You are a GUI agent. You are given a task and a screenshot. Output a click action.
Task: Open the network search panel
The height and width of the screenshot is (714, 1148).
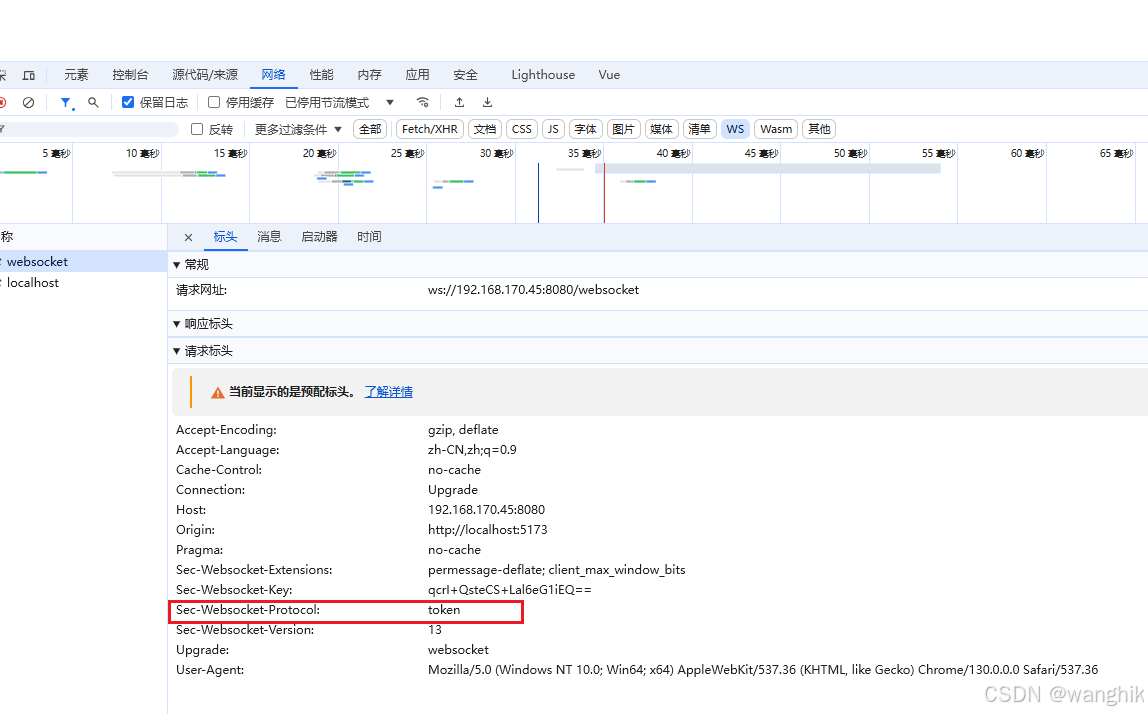93,101
